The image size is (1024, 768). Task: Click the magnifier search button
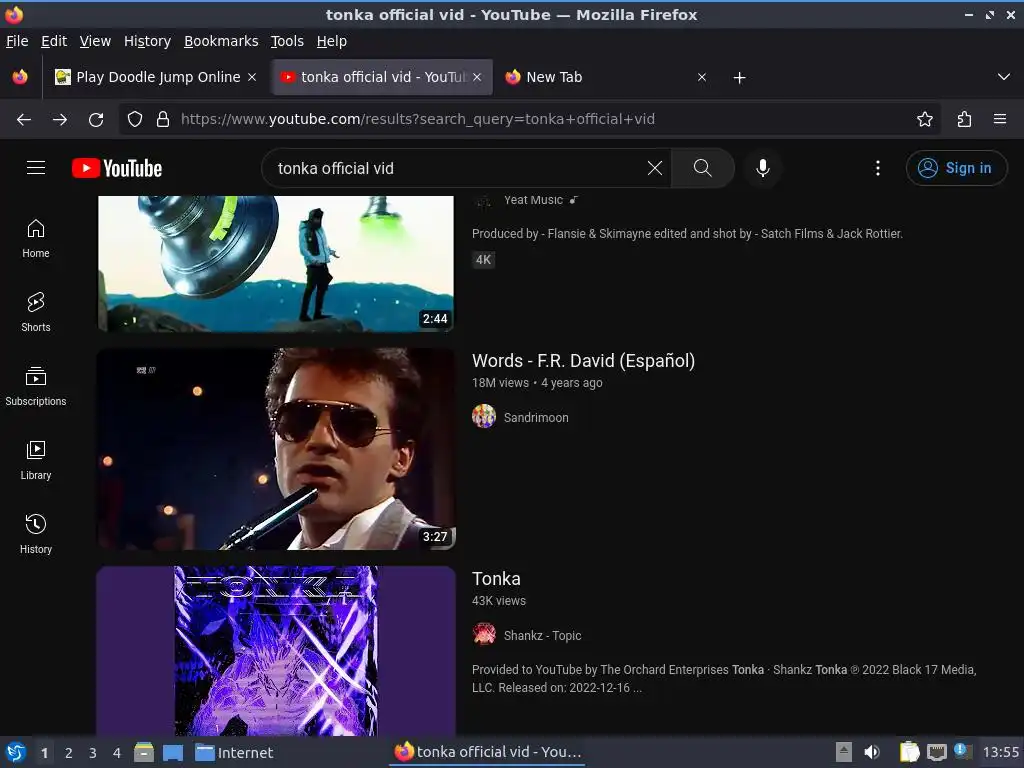703,168
